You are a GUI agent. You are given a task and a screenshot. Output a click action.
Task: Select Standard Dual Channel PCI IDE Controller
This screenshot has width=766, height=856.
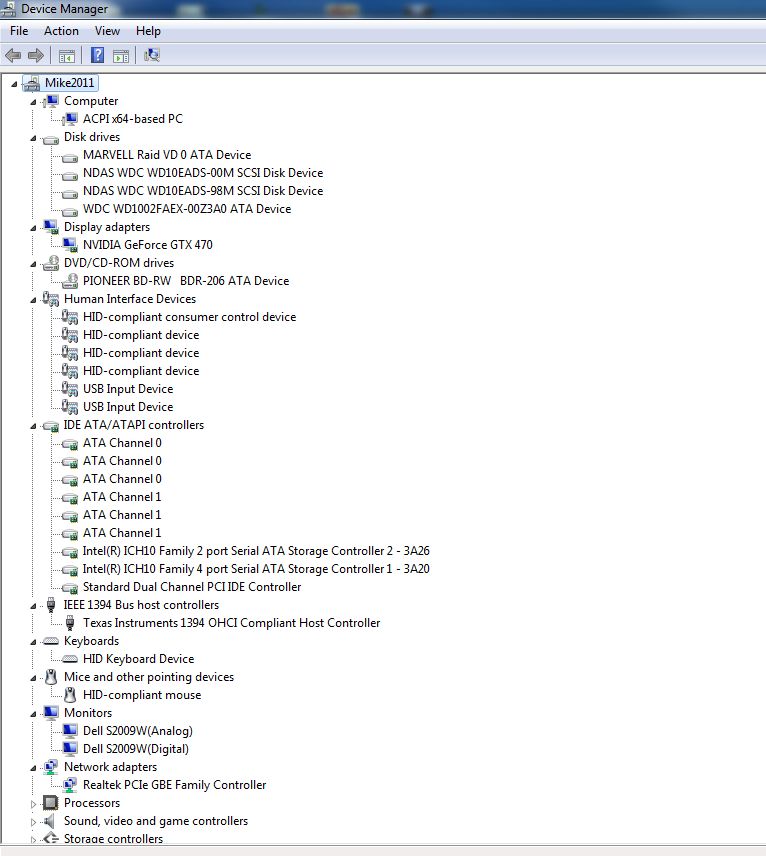(192, 586)
